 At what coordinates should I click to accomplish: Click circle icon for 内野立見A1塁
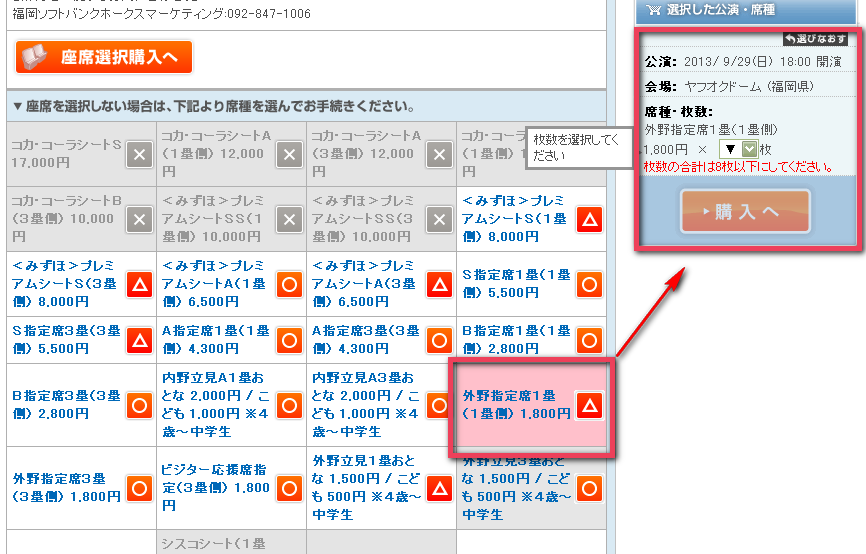point(289,405)
